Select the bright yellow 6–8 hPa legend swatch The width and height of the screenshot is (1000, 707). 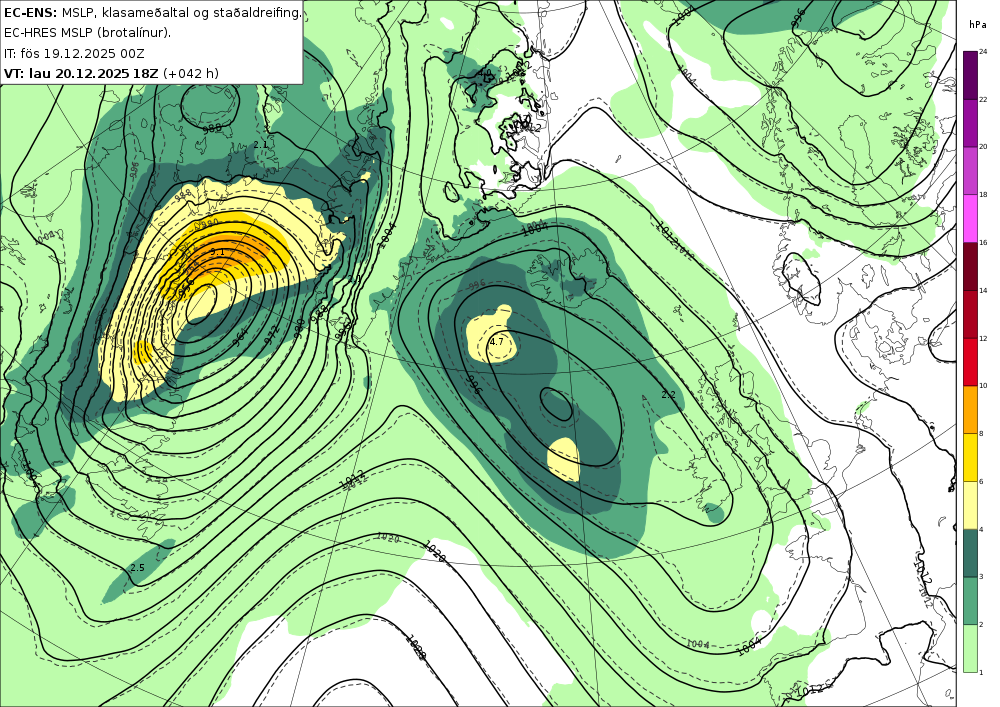971,457
